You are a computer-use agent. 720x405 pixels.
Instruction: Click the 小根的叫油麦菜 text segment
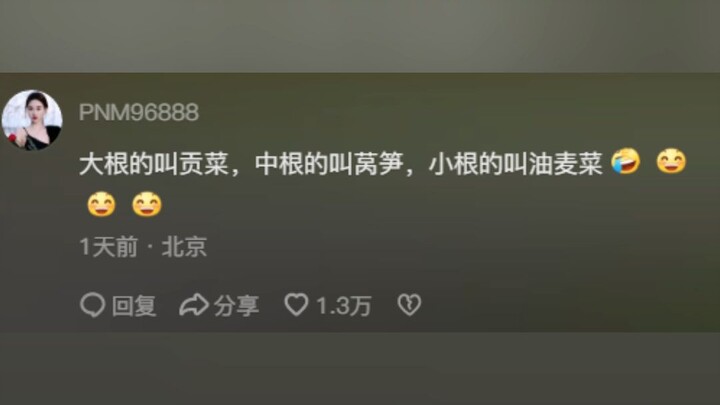tap(516, 163)
